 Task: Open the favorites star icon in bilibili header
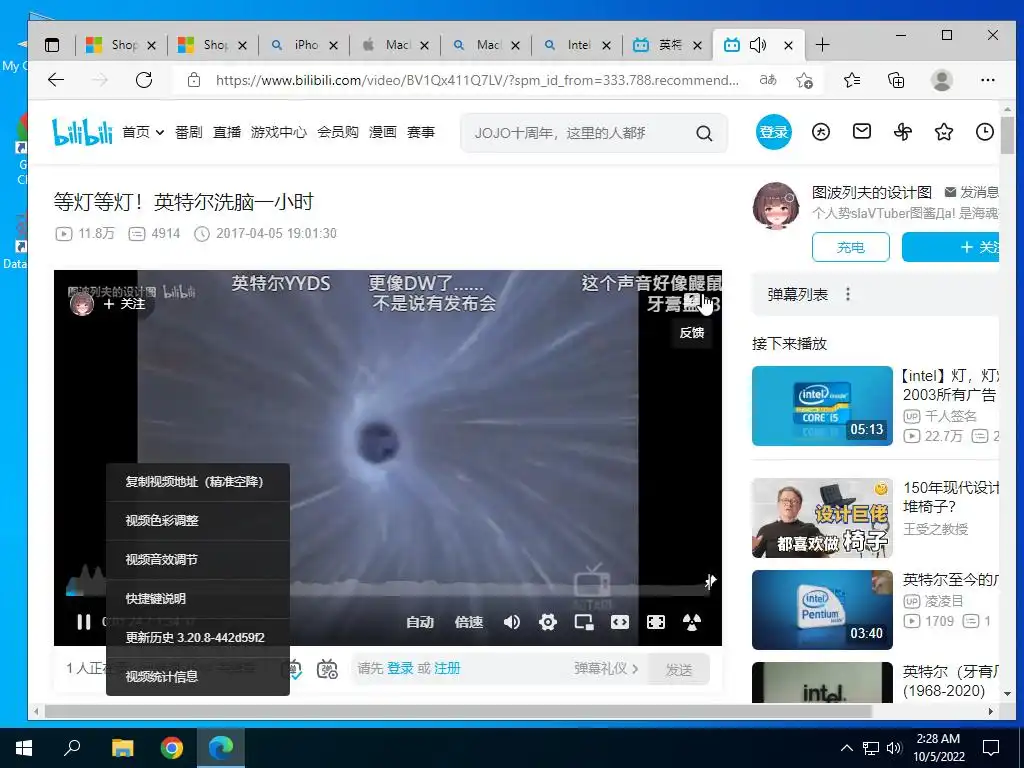click(x=944, y=132)
